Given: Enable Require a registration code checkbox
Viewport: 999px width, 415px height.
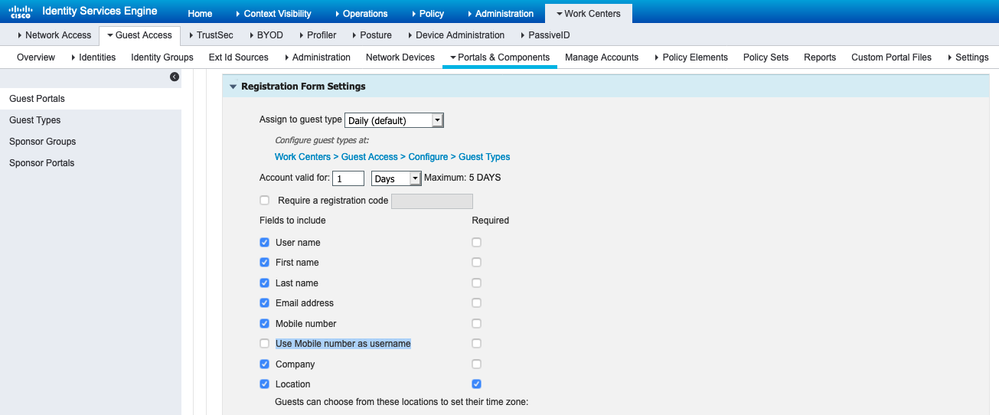Looking at the screenshot, I should pyautogui.click(x=264, y=200).
